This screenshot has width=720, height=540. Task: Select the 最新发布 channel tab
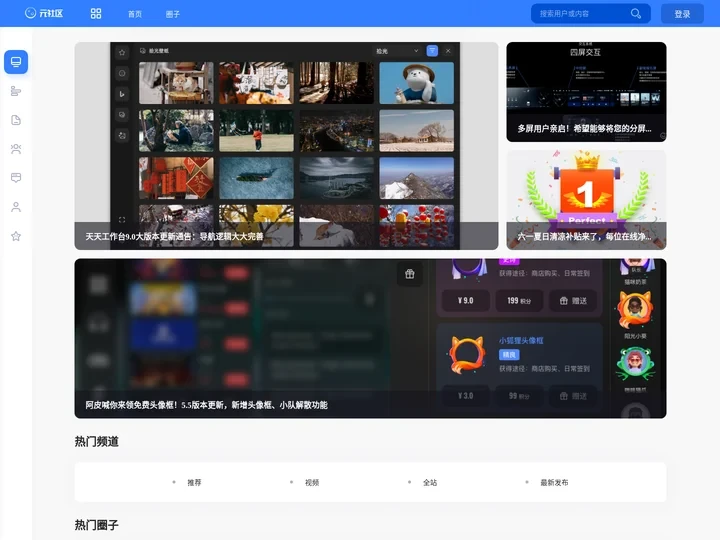click(554, 482)
